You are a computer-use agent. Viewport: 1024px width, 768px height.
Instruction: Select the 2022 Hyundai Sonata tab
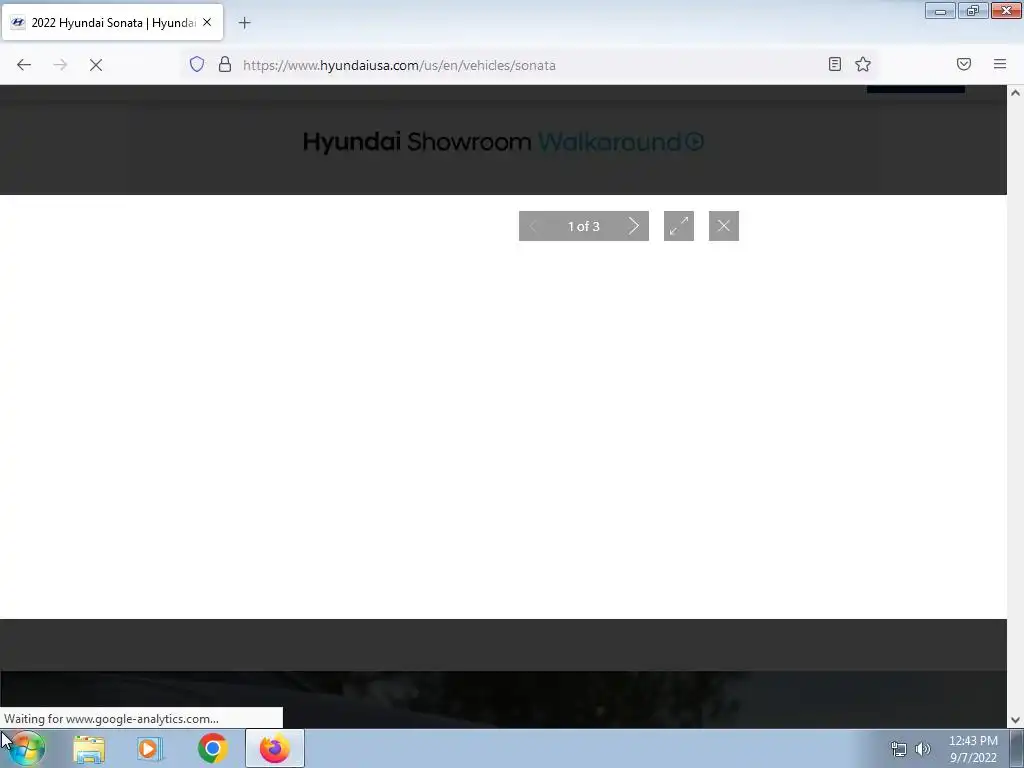click(112, 22)
